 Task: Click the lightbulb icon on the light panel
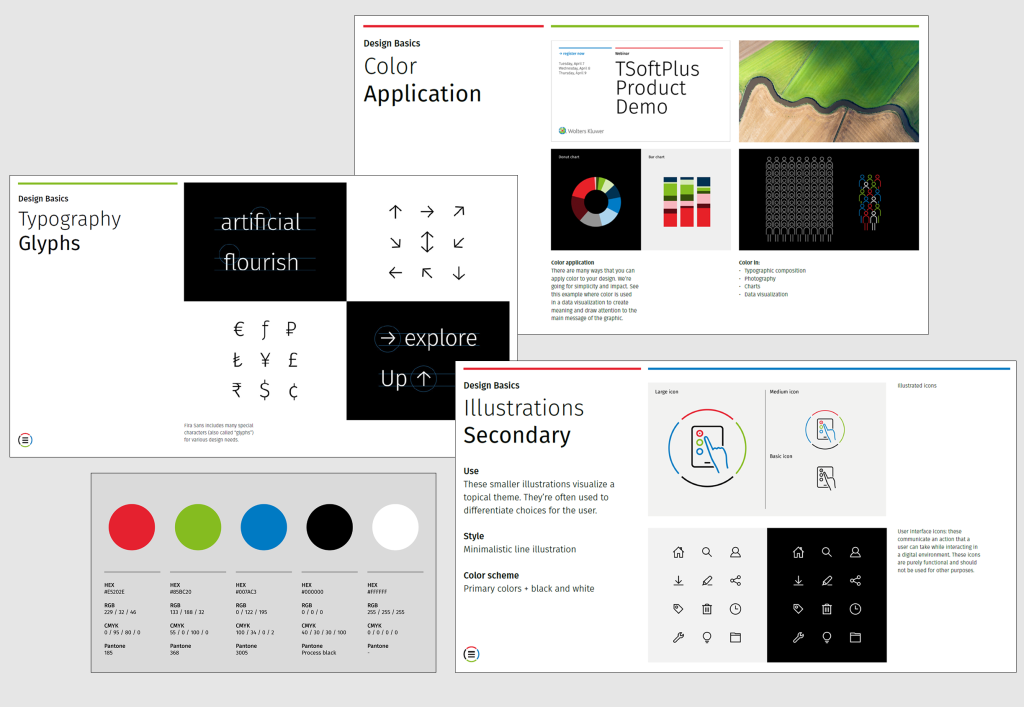(707, 637)
